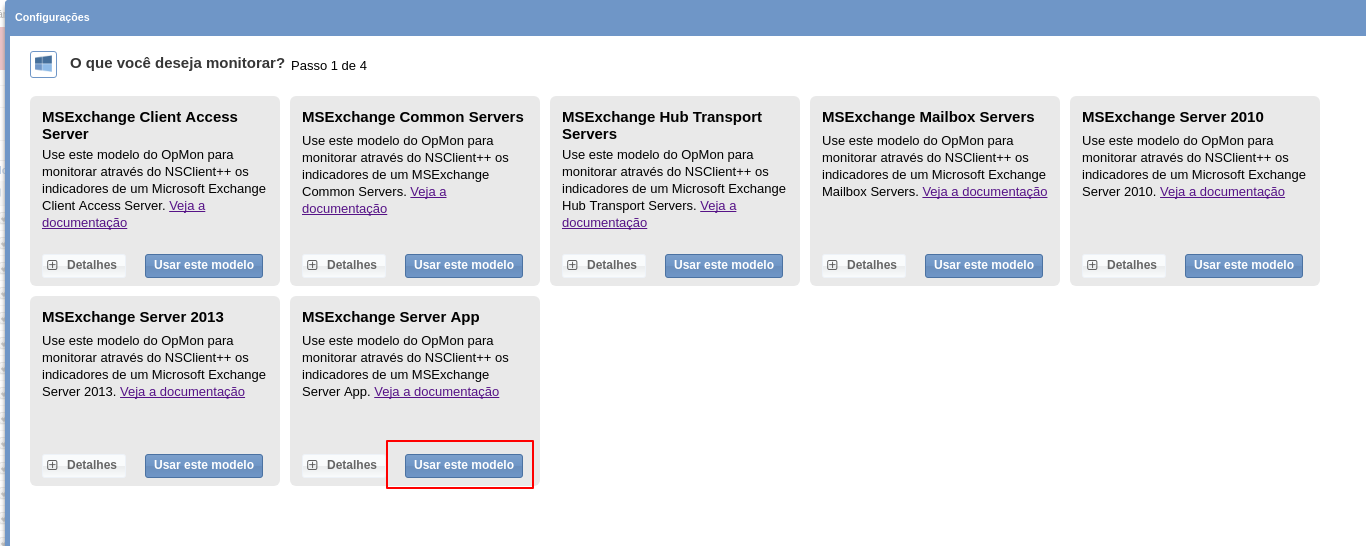Click plus icon on MSExchange Server App card

click(x=312, y=465)
